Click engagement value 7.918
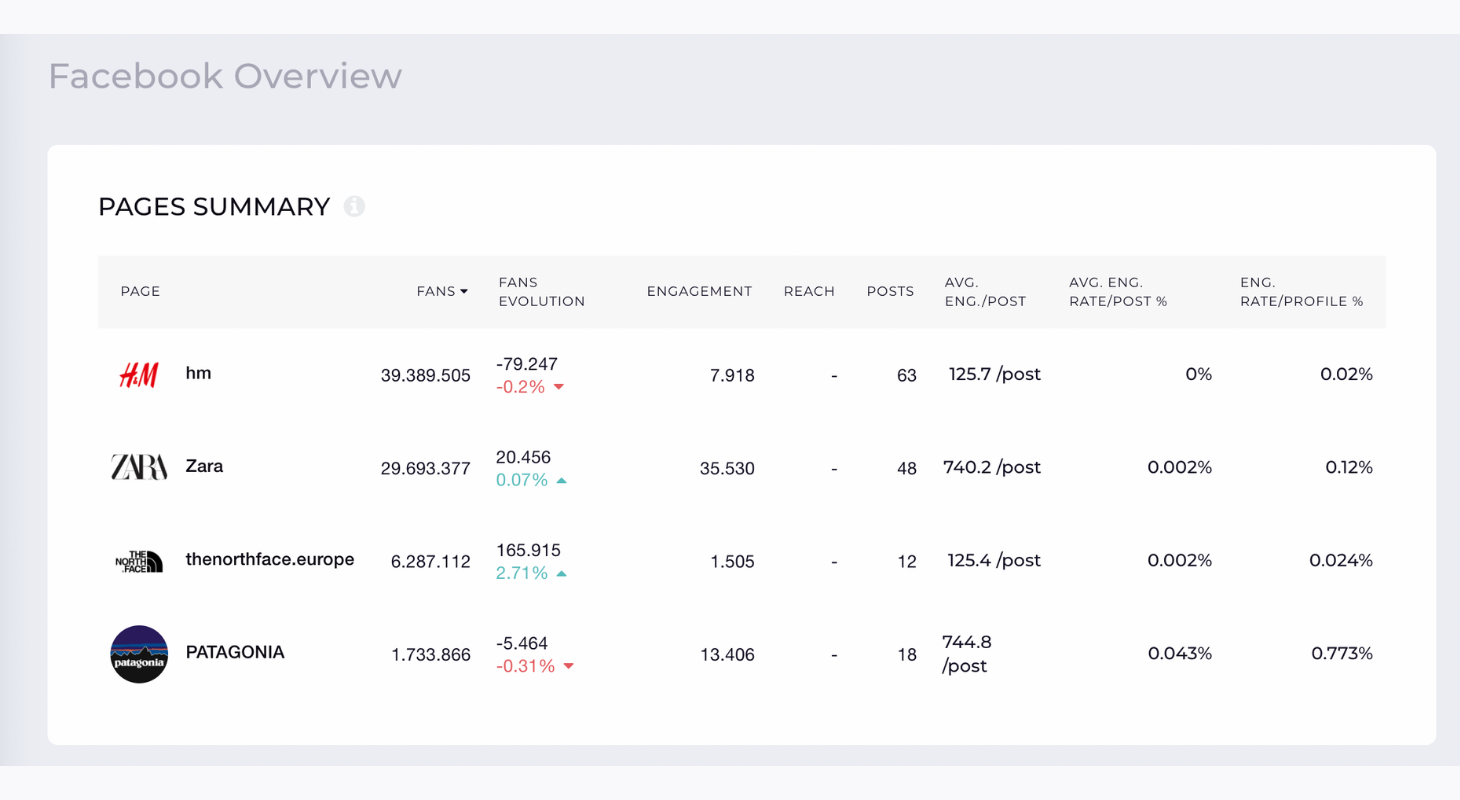The width and height of the screenshot is (1460, 800). click(732, 375)
